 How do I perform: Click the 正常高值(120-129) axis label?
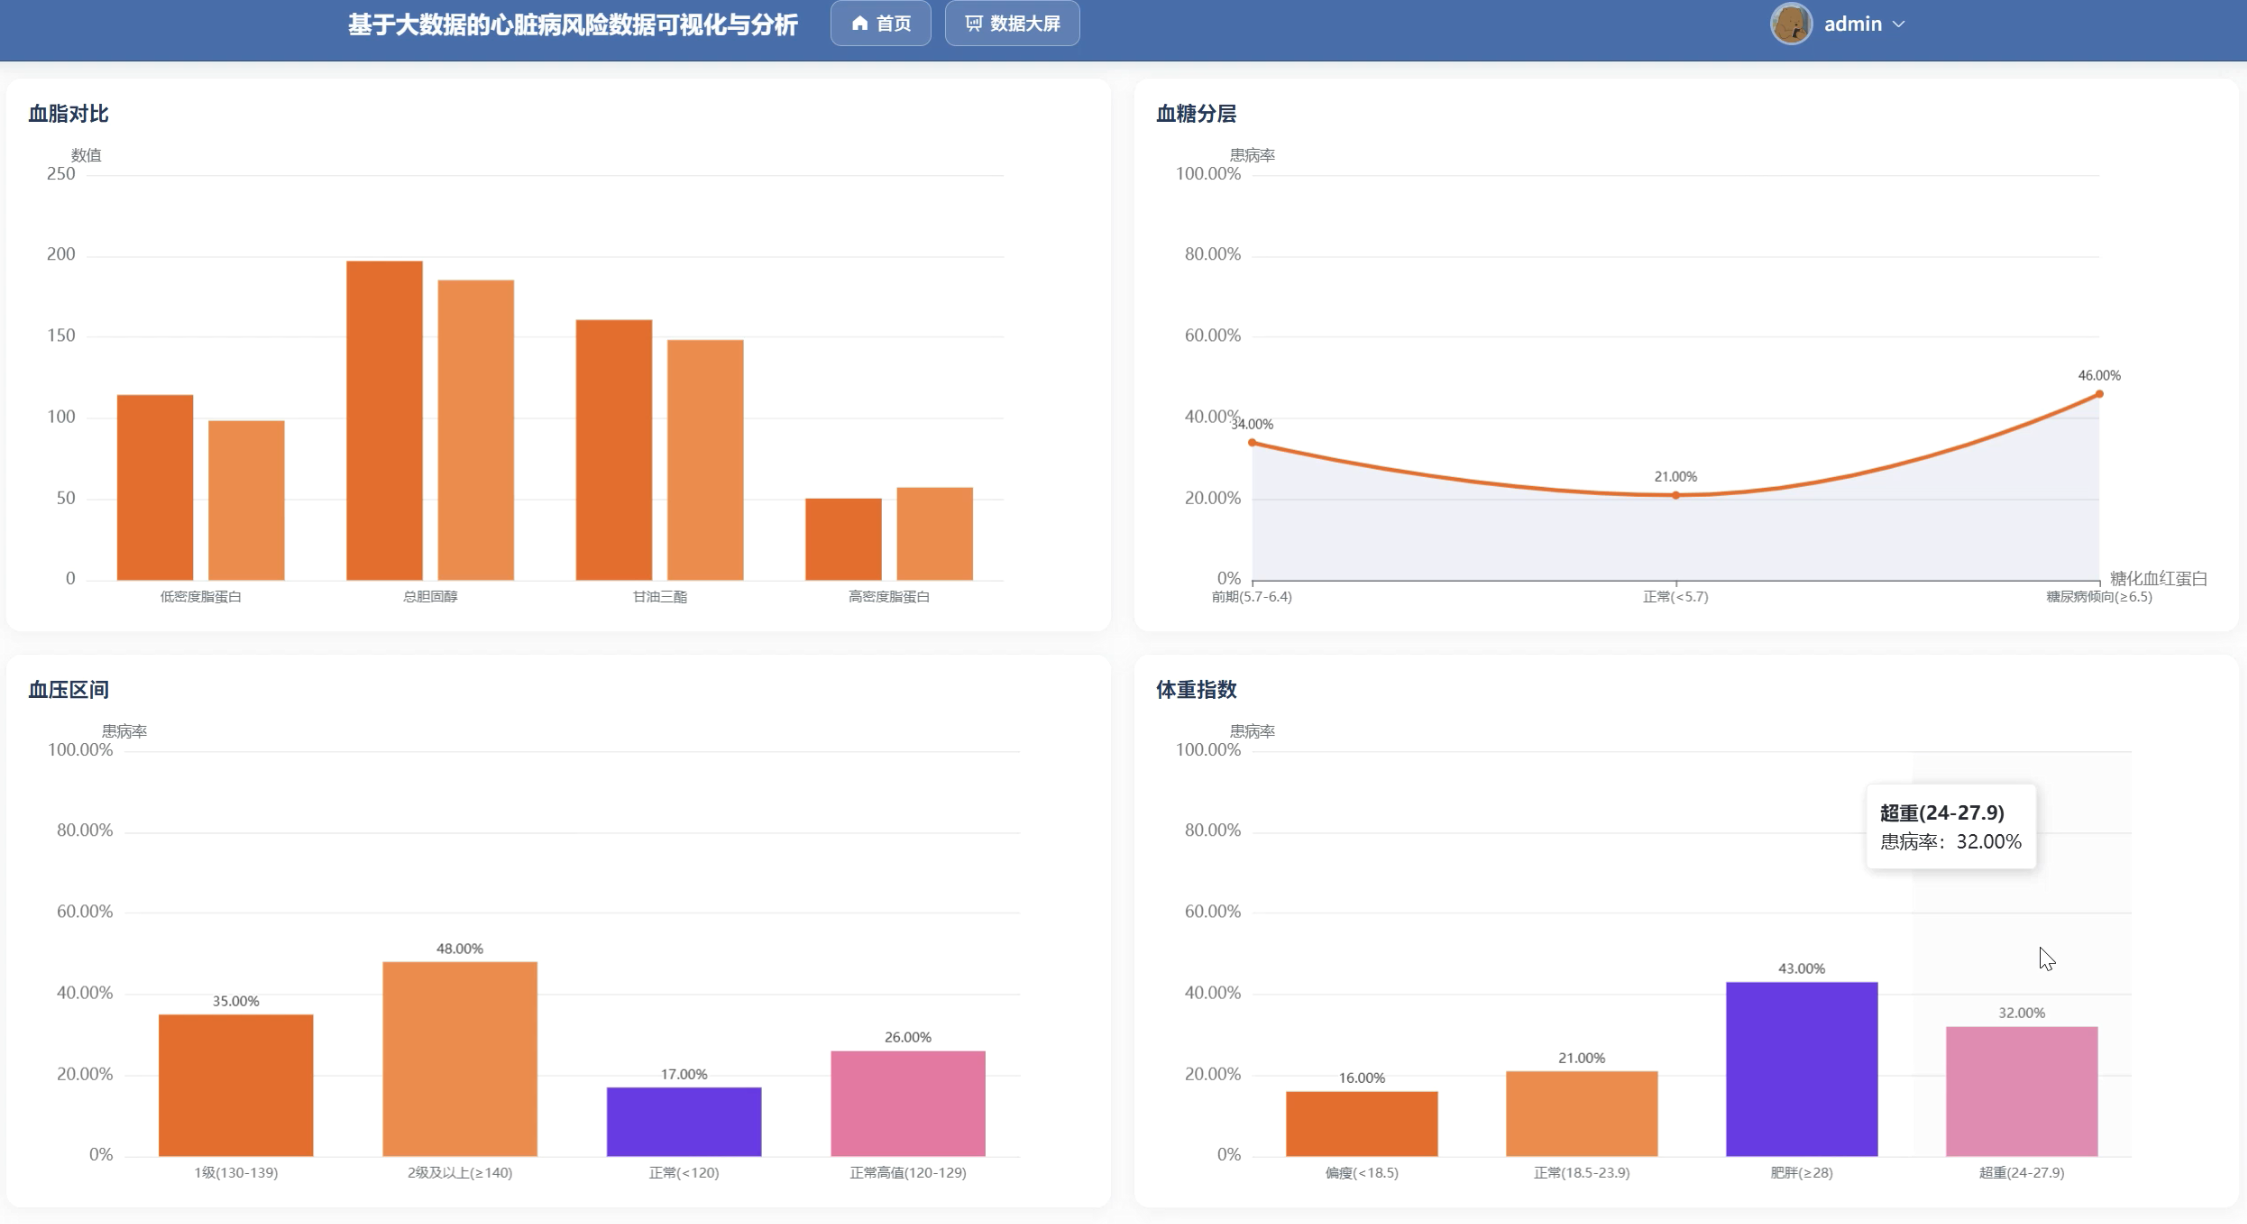pos(908,1173)
